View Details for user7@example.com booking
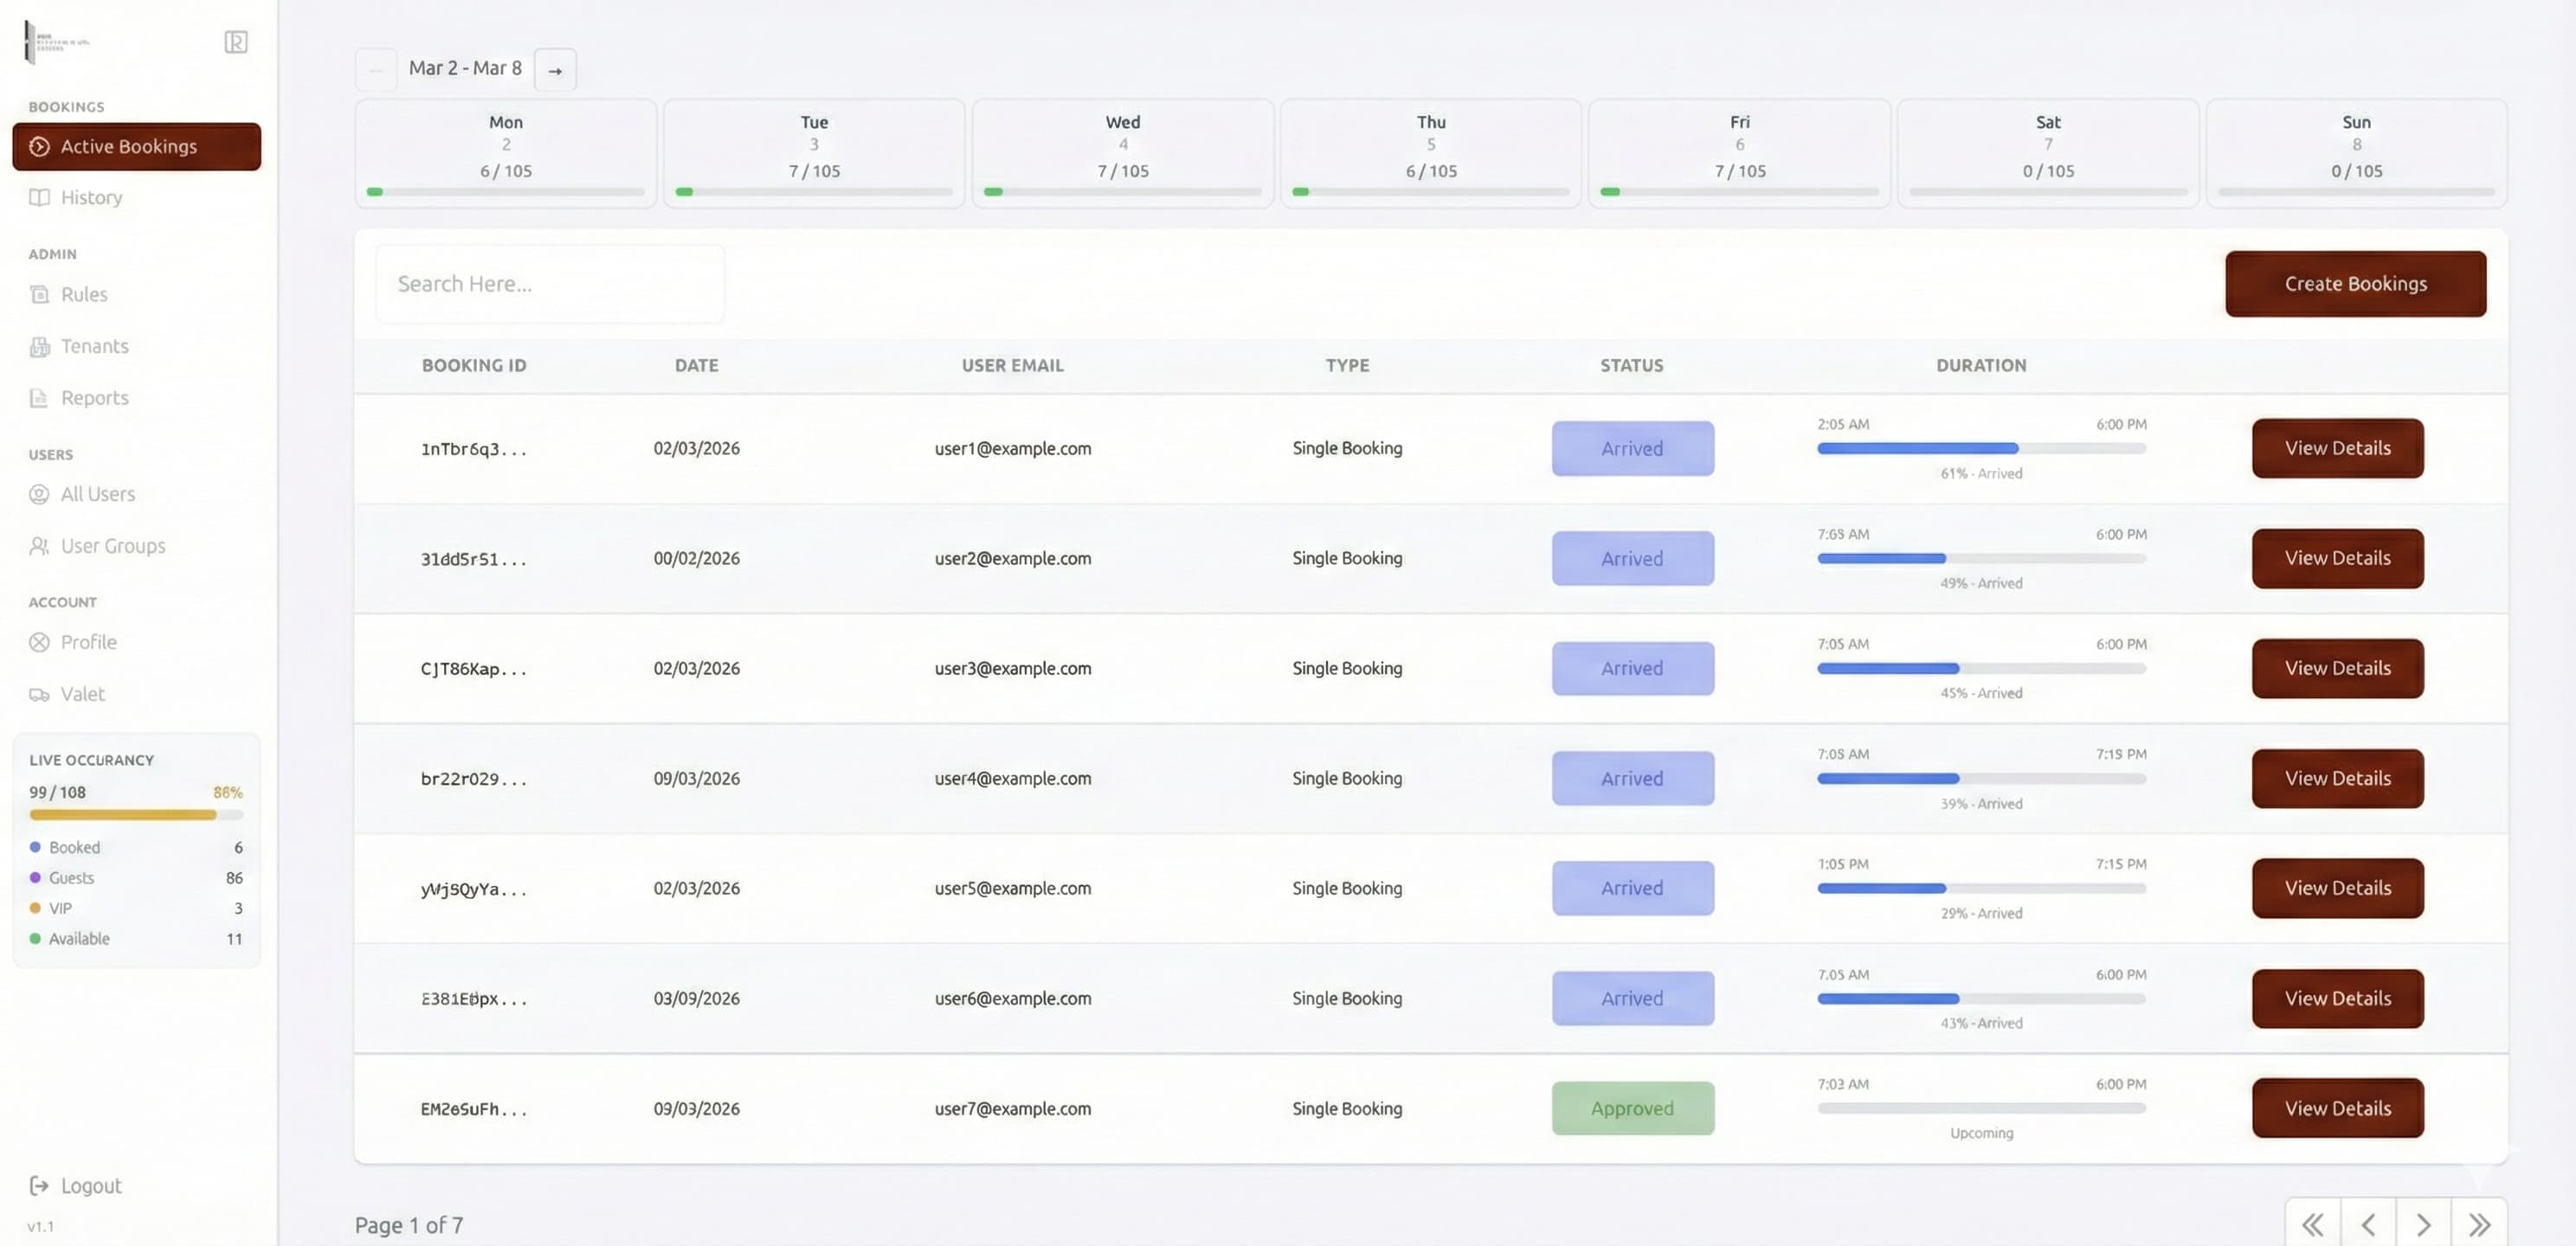This screenshot has width=2576, height=1246. coord(2337,1108)
